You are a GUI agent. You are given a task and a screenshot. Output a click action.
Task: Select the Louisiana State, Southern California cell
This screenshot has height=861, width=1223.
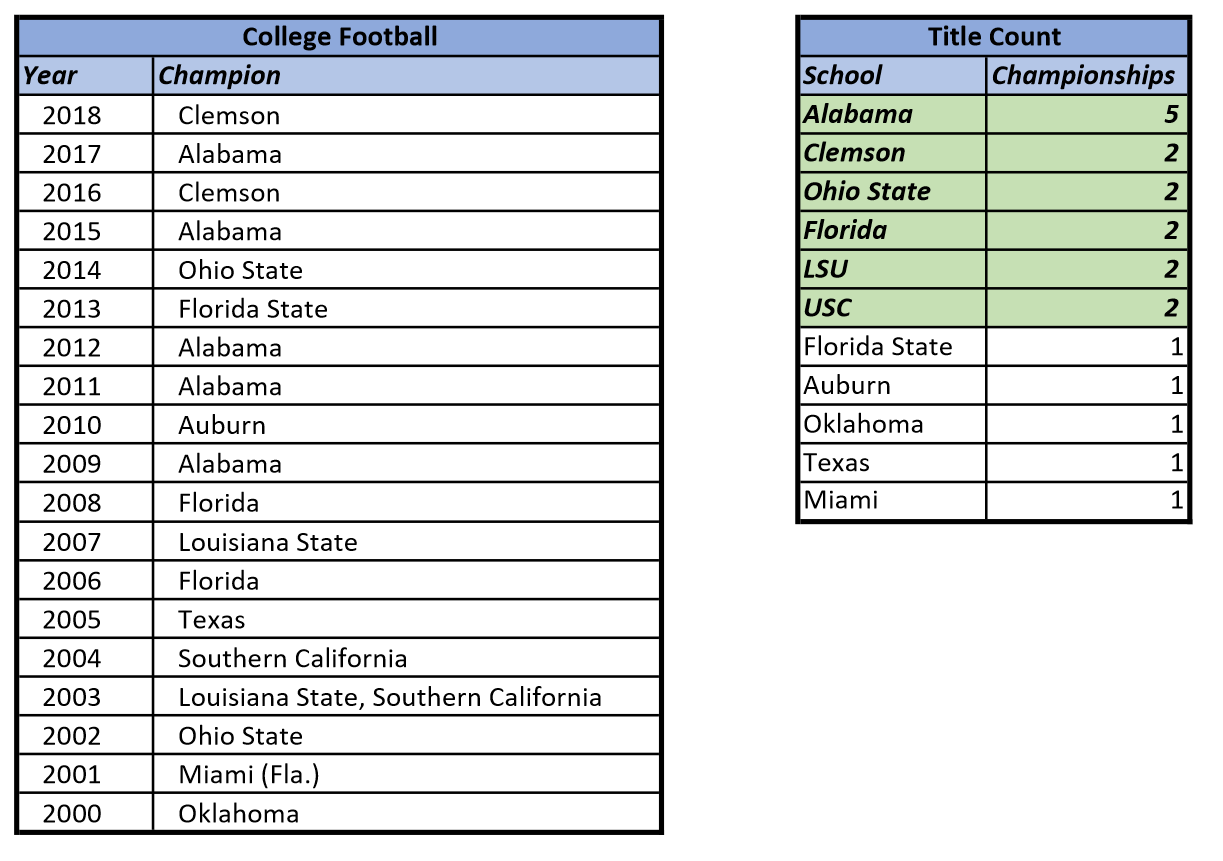[390, 697]
